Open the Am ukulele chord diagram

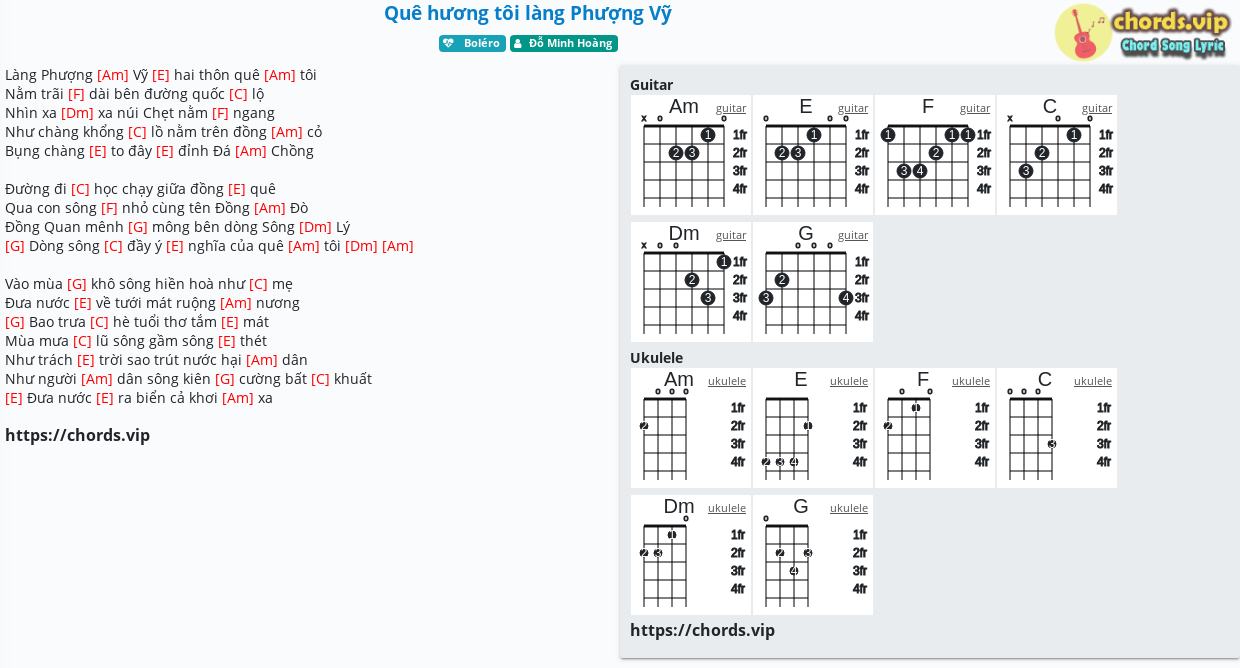(691, 433)
